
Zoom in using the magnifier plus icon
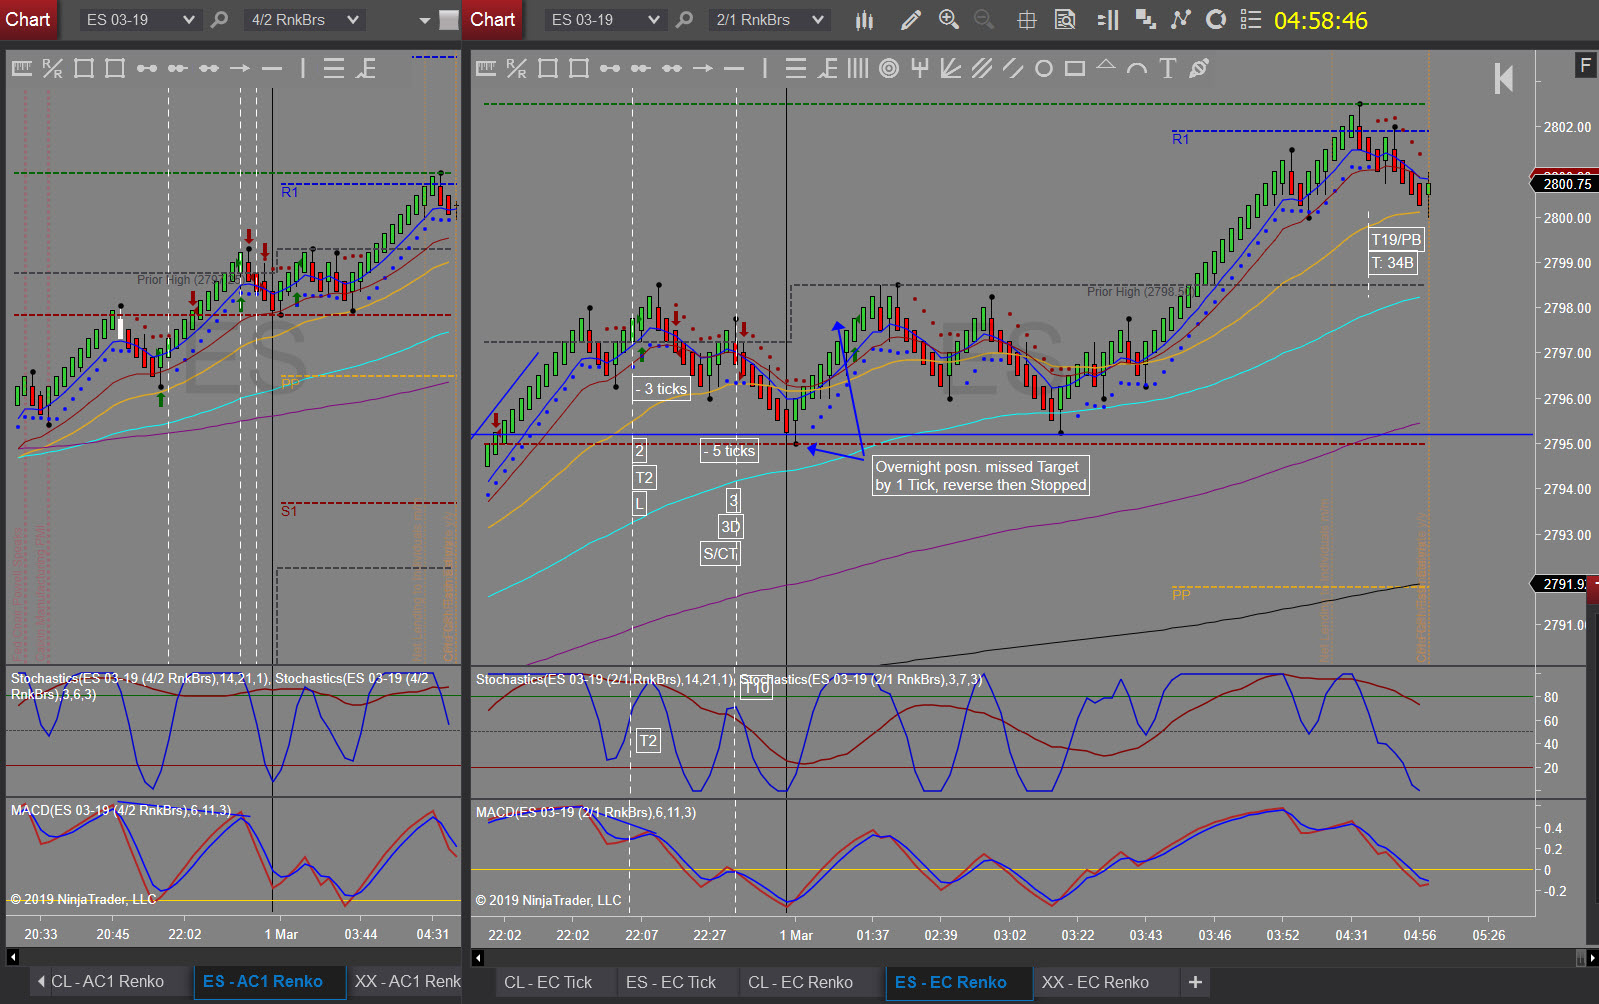[949, 20]
